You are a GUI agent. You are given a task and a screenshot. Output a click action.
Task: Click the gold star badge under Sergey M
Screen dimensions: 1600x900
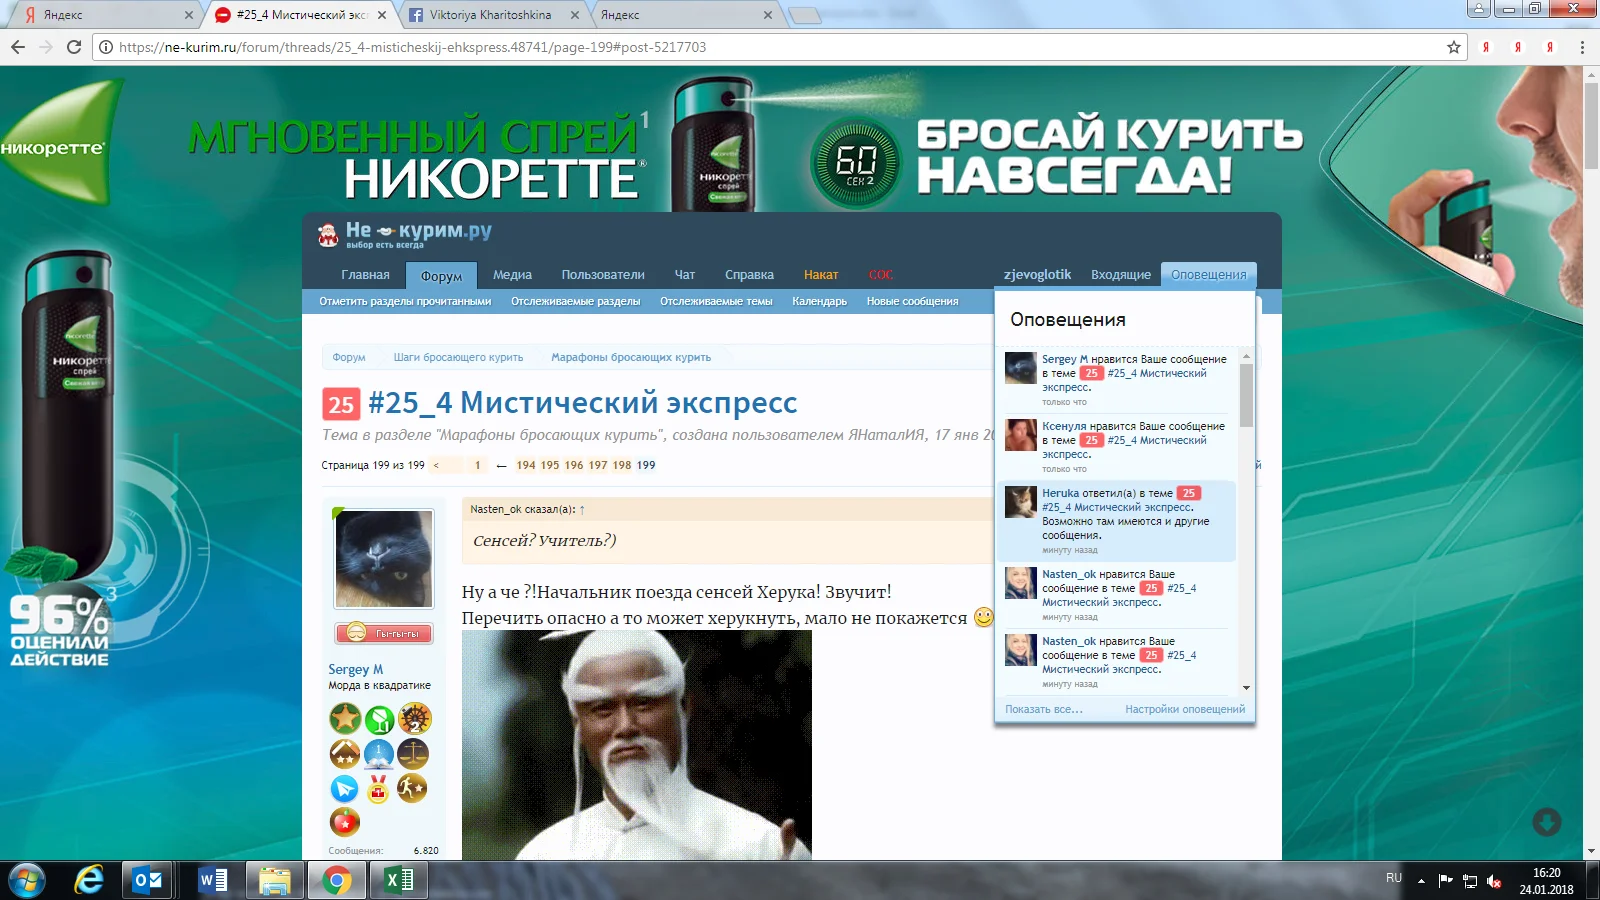click(x=345, y=718)
